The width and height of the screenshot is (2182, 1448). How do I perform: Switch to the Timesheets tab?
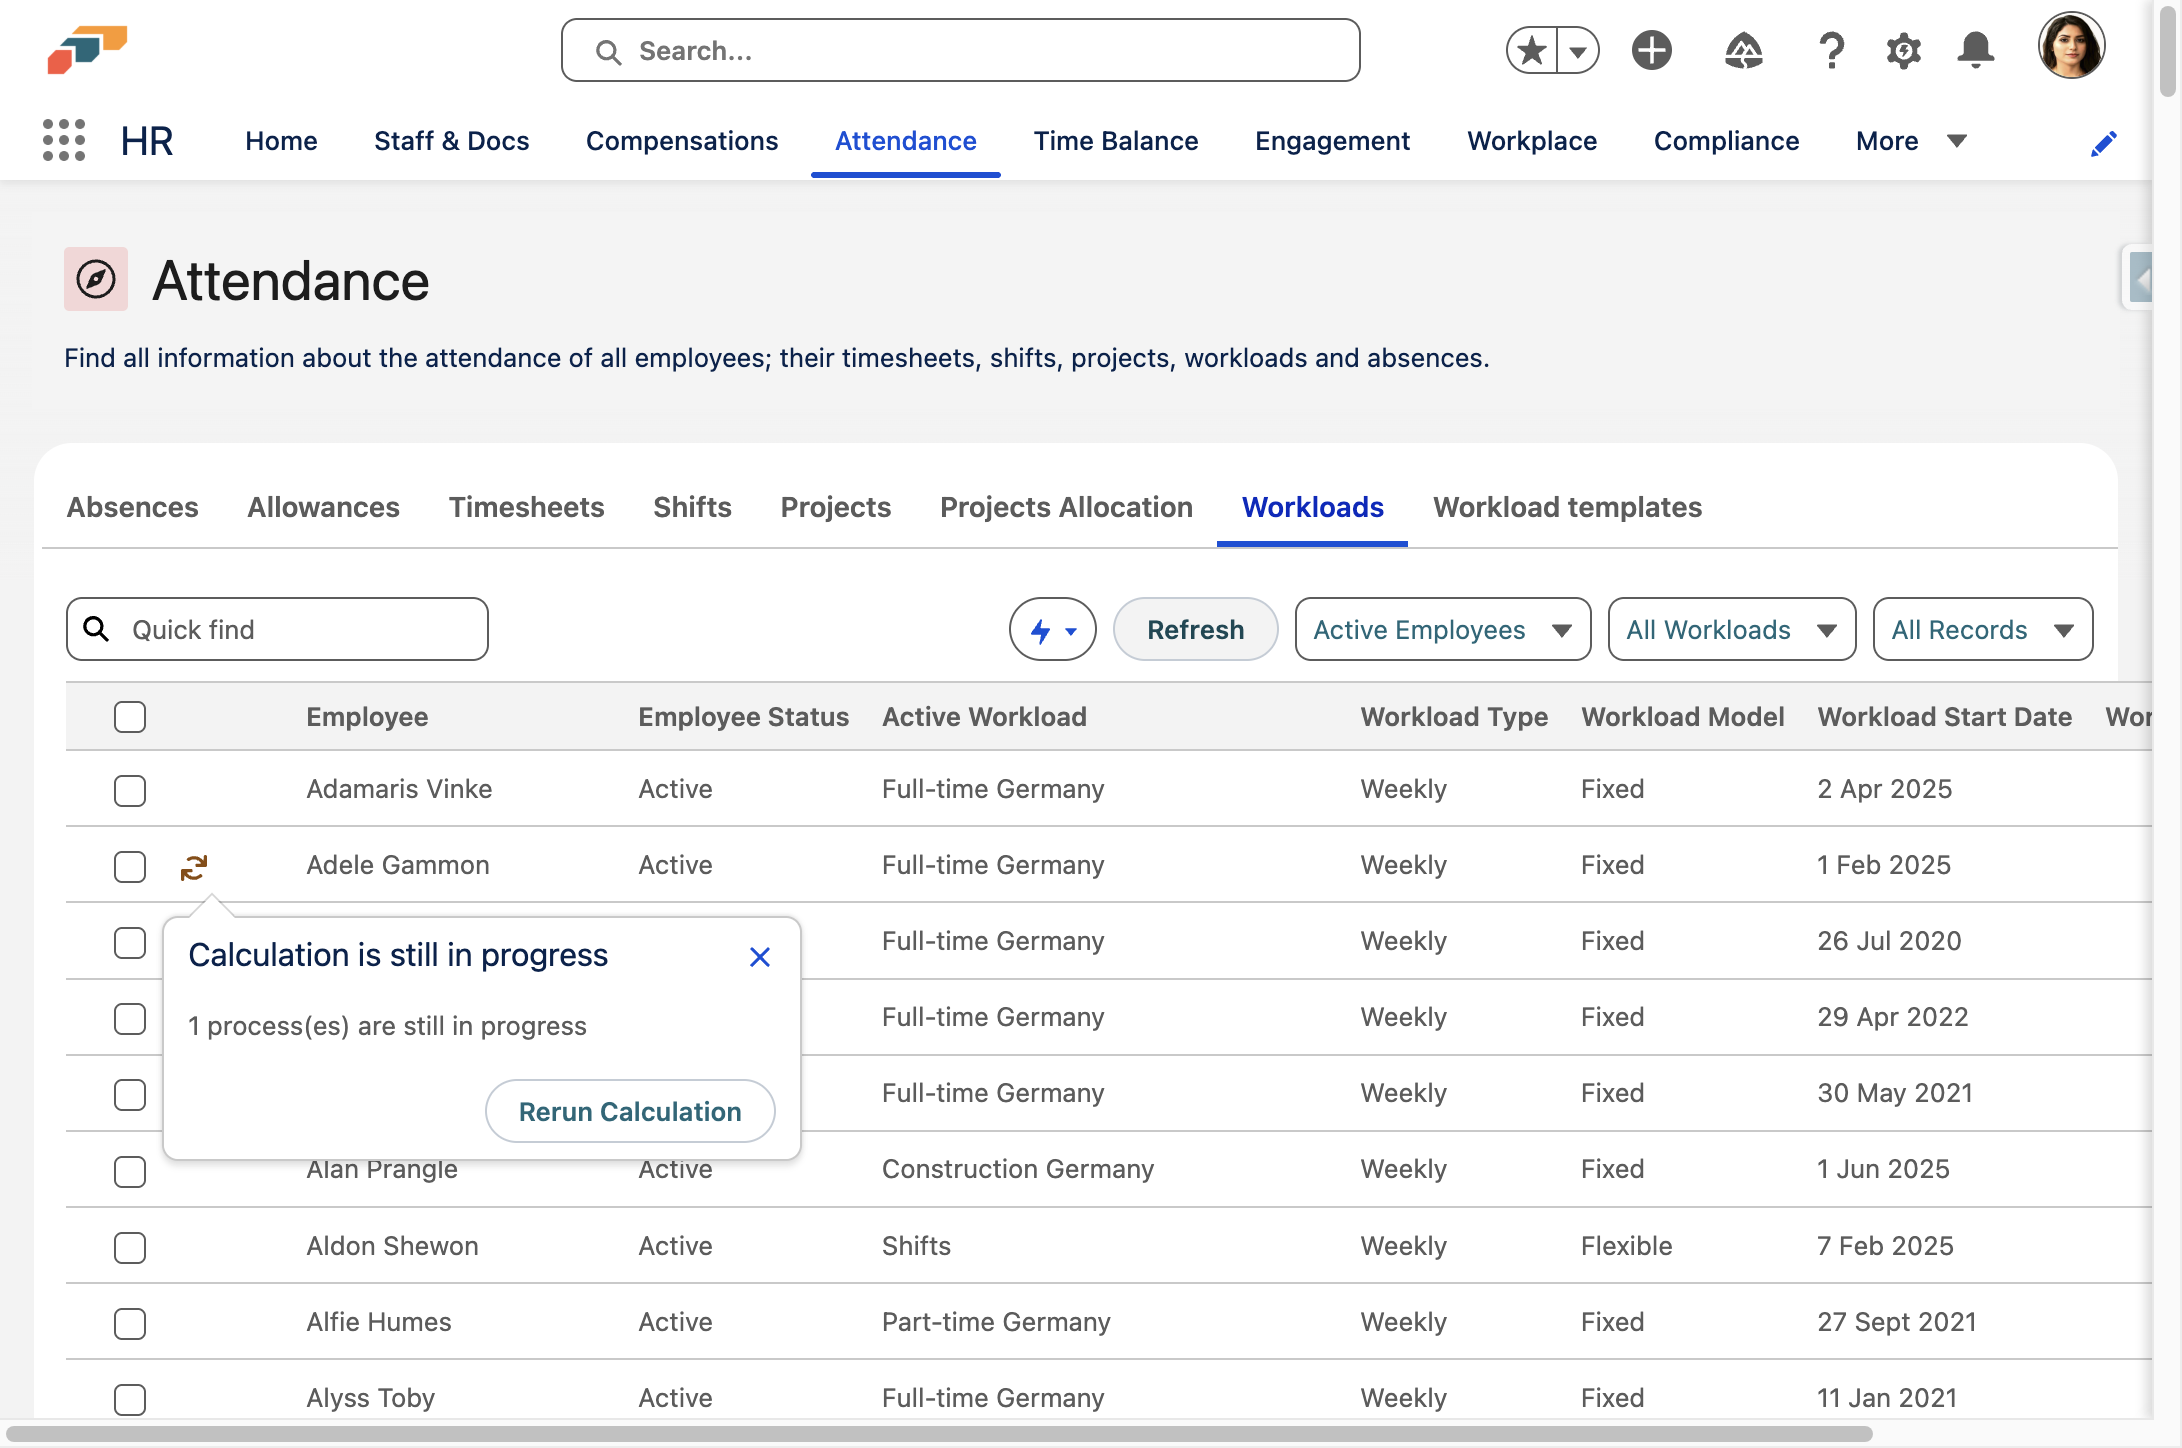pyautogui.click(x=526, y=507)
